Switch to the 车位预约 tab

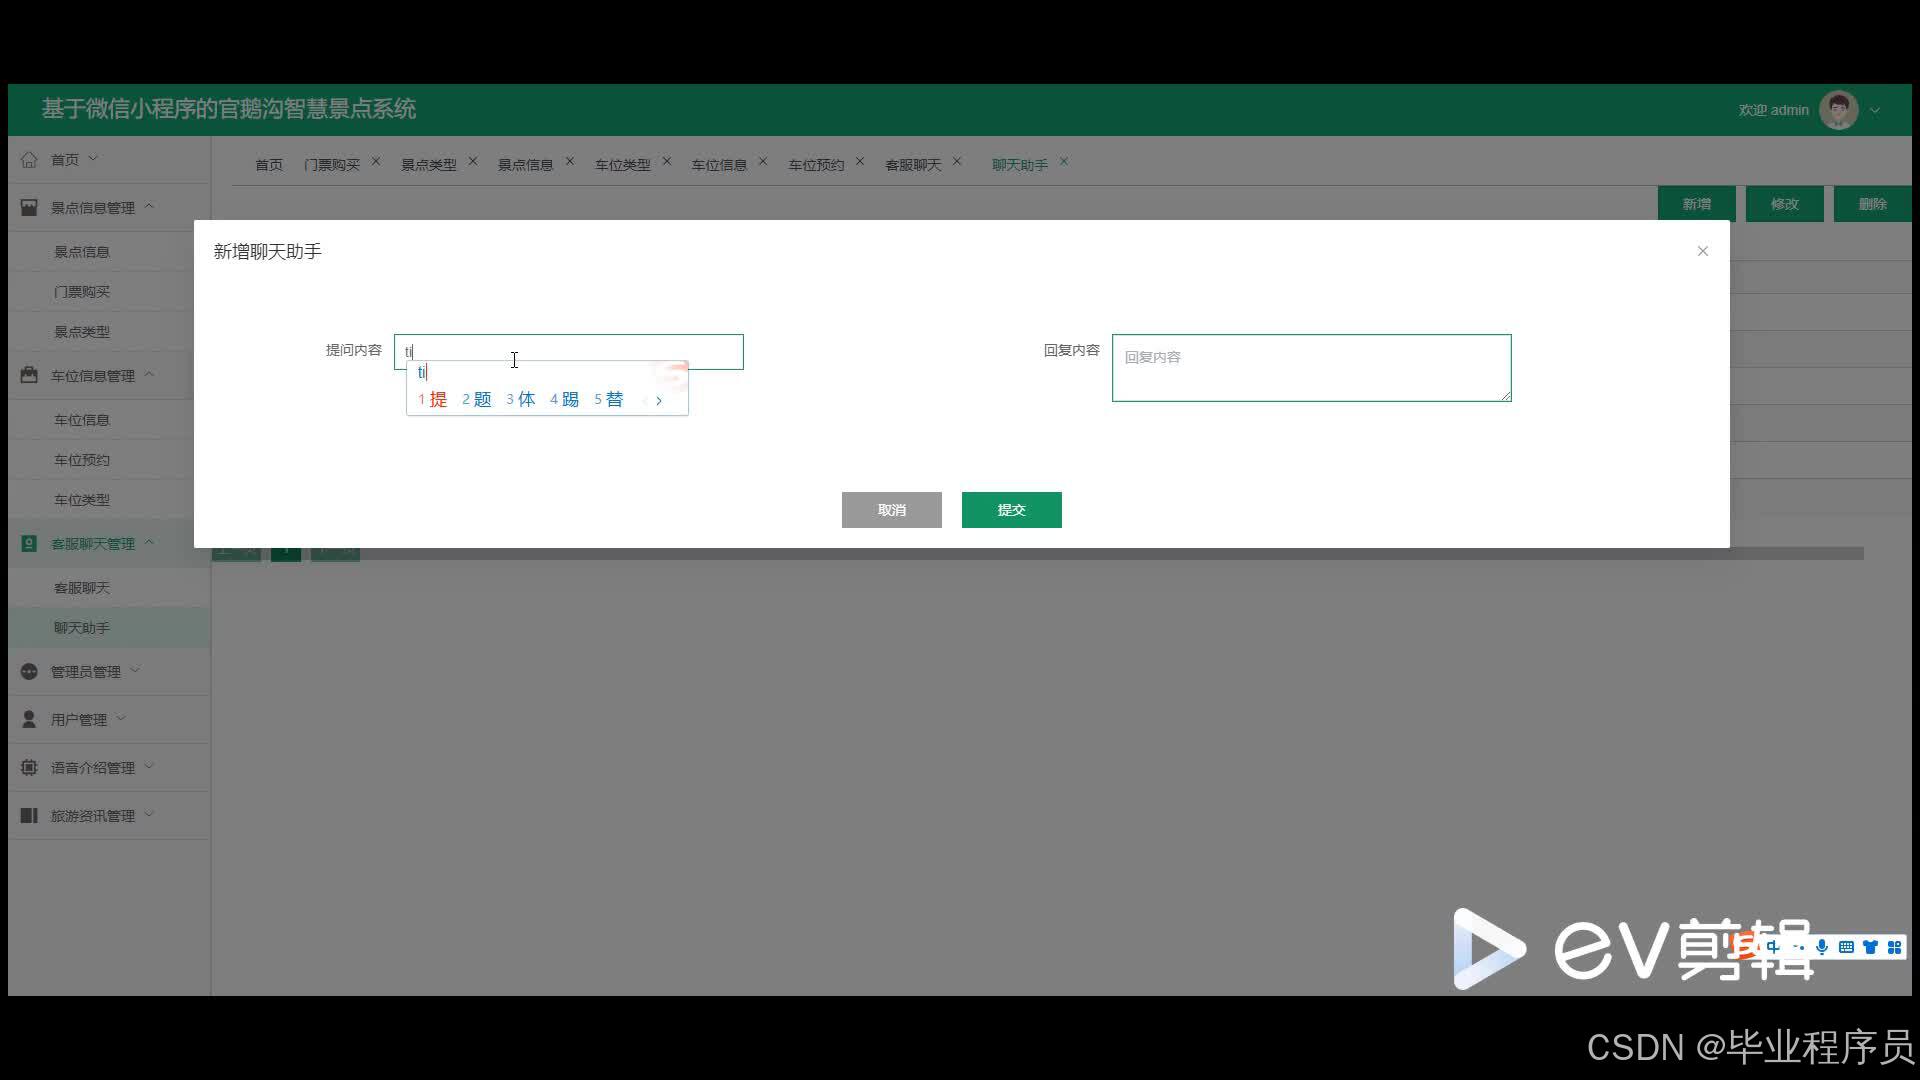click(816, 165)
